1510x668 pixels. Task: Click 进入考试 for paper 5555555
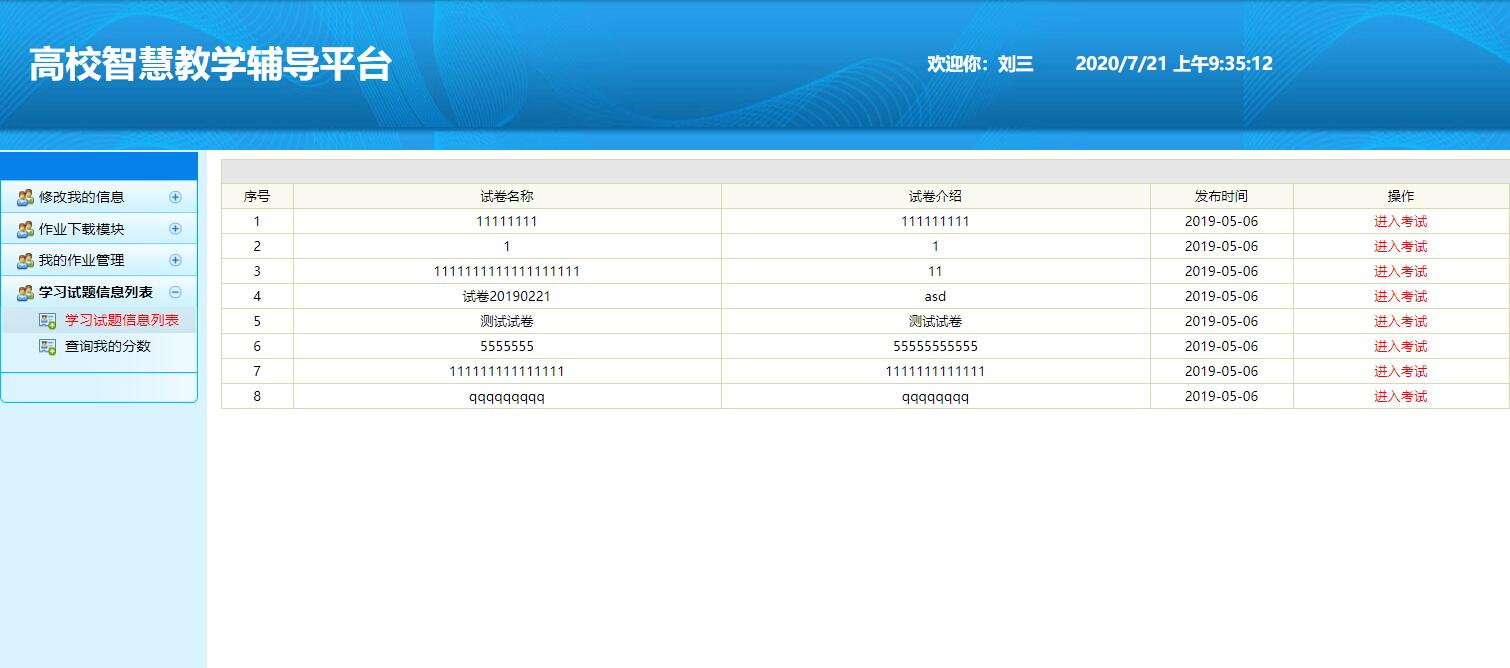1402,346
